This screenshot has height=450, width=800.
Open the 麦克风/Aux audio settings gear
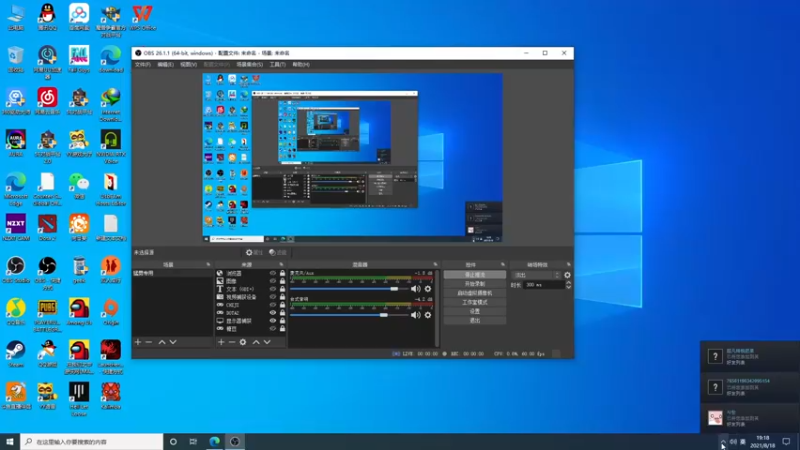pyautogui.click(x=428, y=289)
